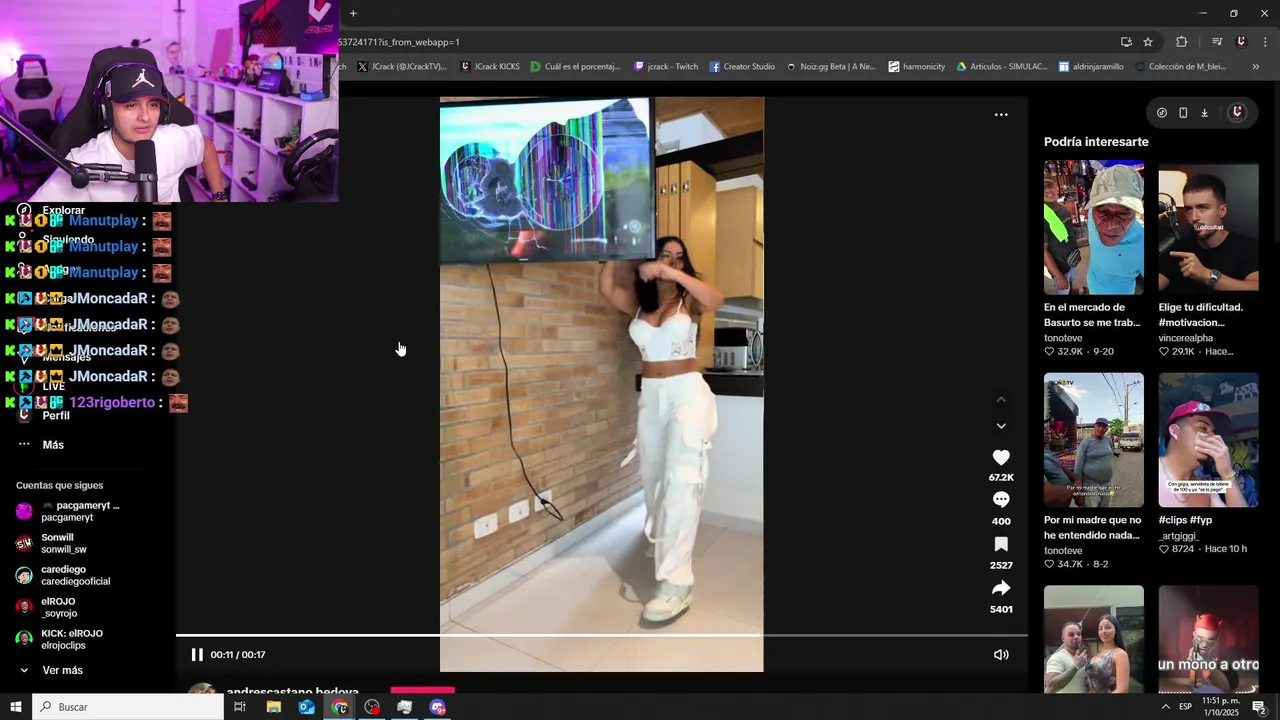Open the three-dot menu above the video
This screenshot has height=720, width=1280.
[1001, 115]
